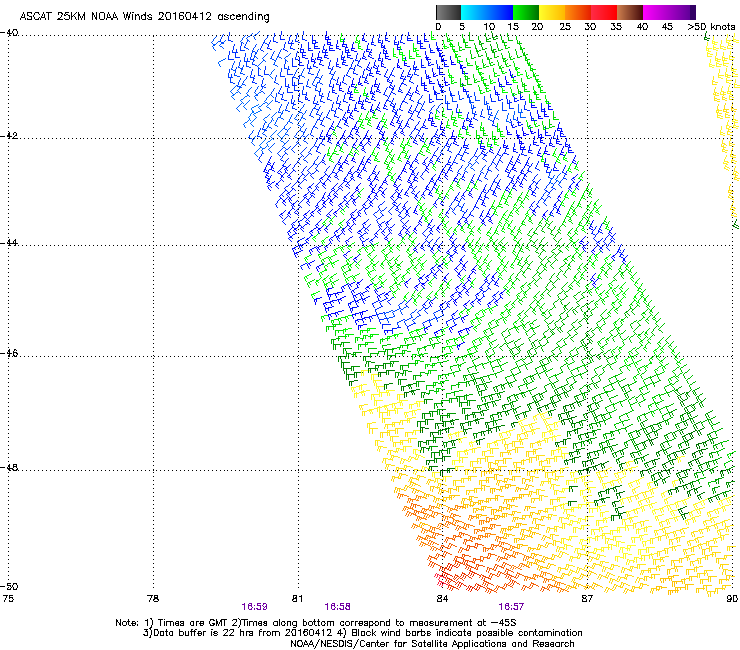Click the longitude label 87

[x=587, y=599]
